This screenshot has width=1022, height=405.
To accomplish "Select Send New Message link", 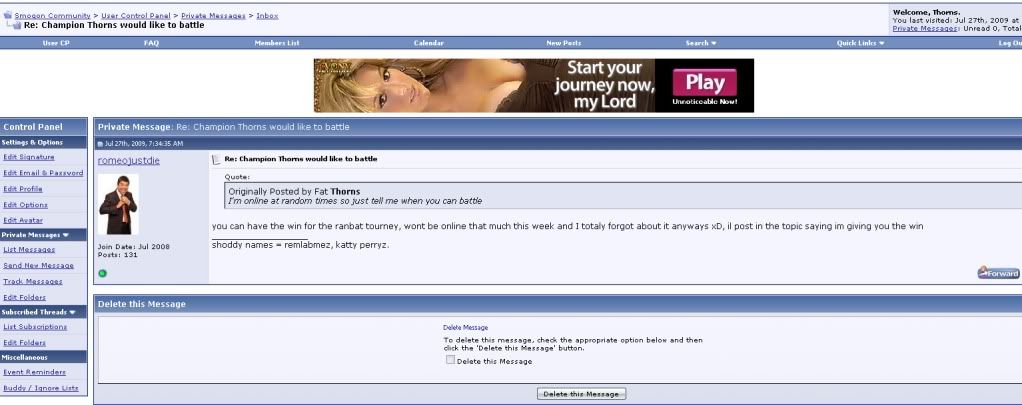I will point(39,265).
